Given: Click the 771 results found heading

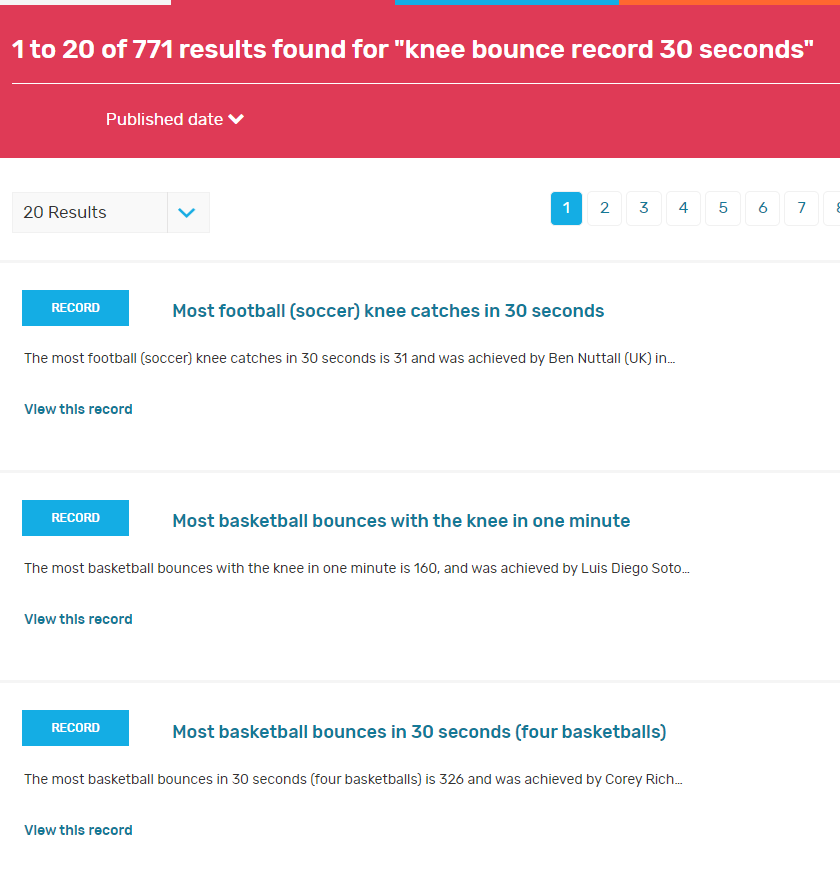Looking at the screenshot, I should click(412, 49).
